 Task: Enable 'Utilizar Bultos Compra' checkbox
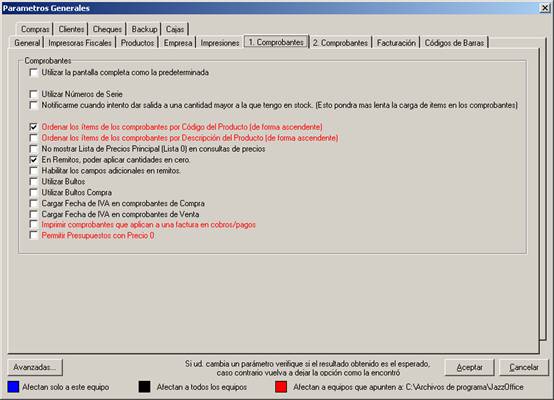pos(34,192)
